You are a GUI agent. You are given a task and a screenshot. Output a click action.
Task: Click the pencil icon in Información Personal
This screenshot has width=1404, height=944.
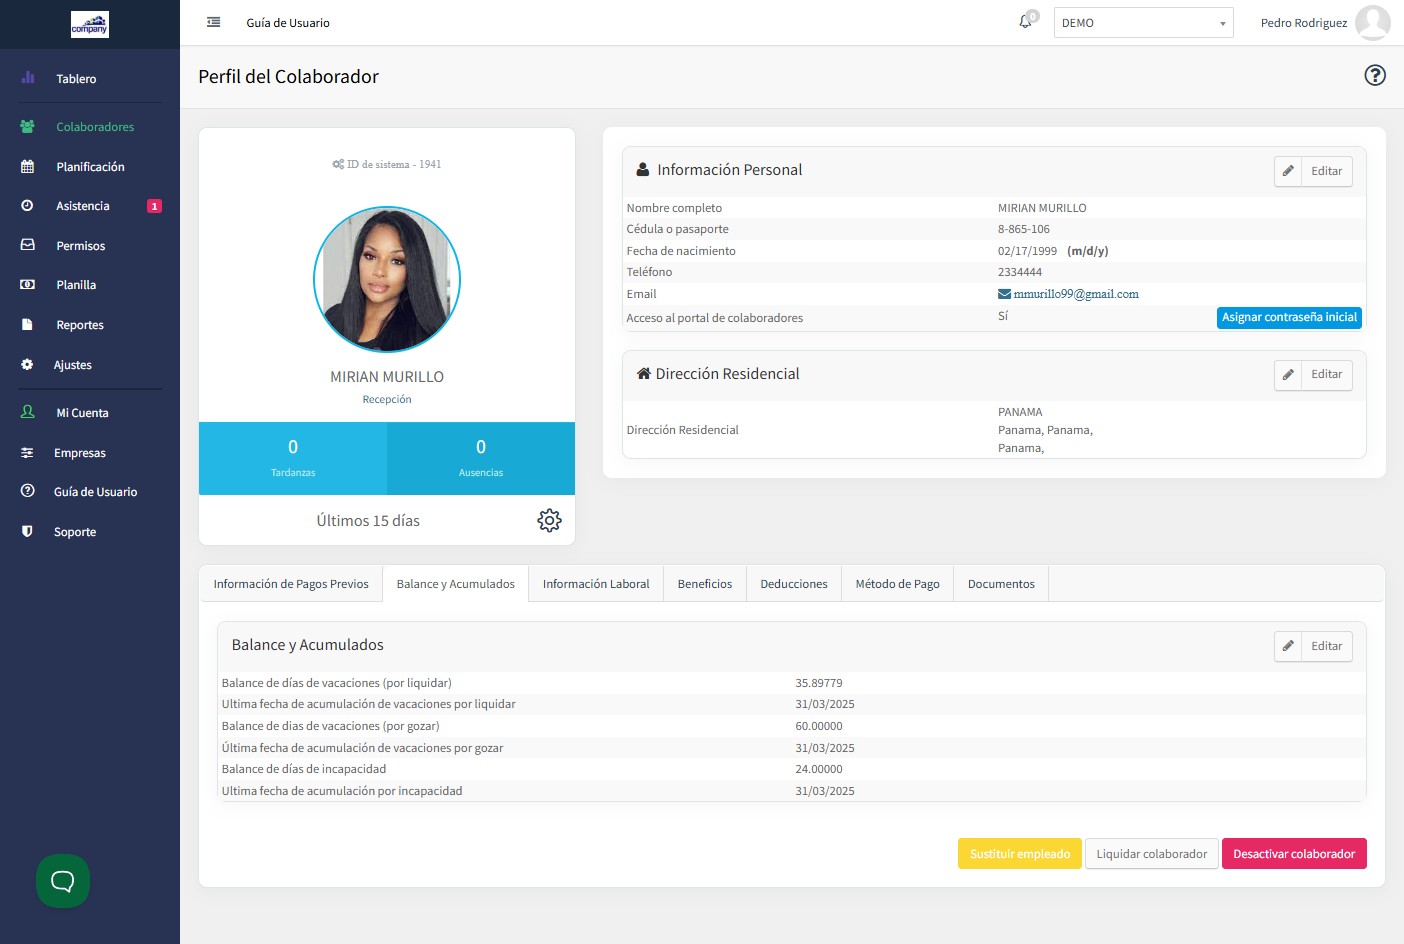(1288, 171)
